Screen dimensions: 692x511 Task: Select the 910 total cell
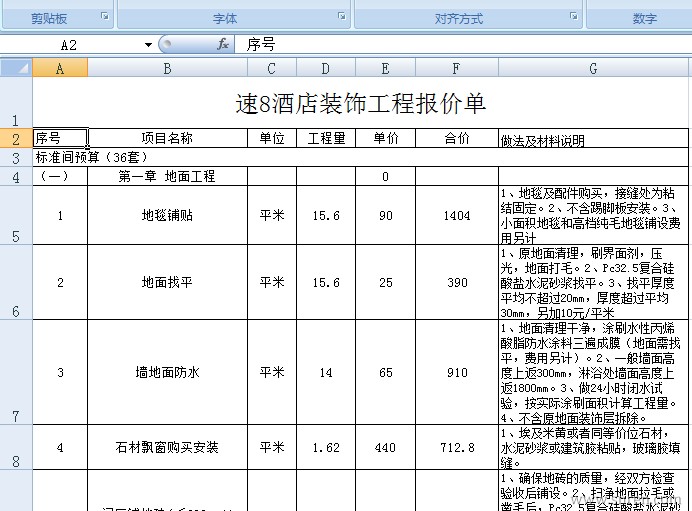457,372
